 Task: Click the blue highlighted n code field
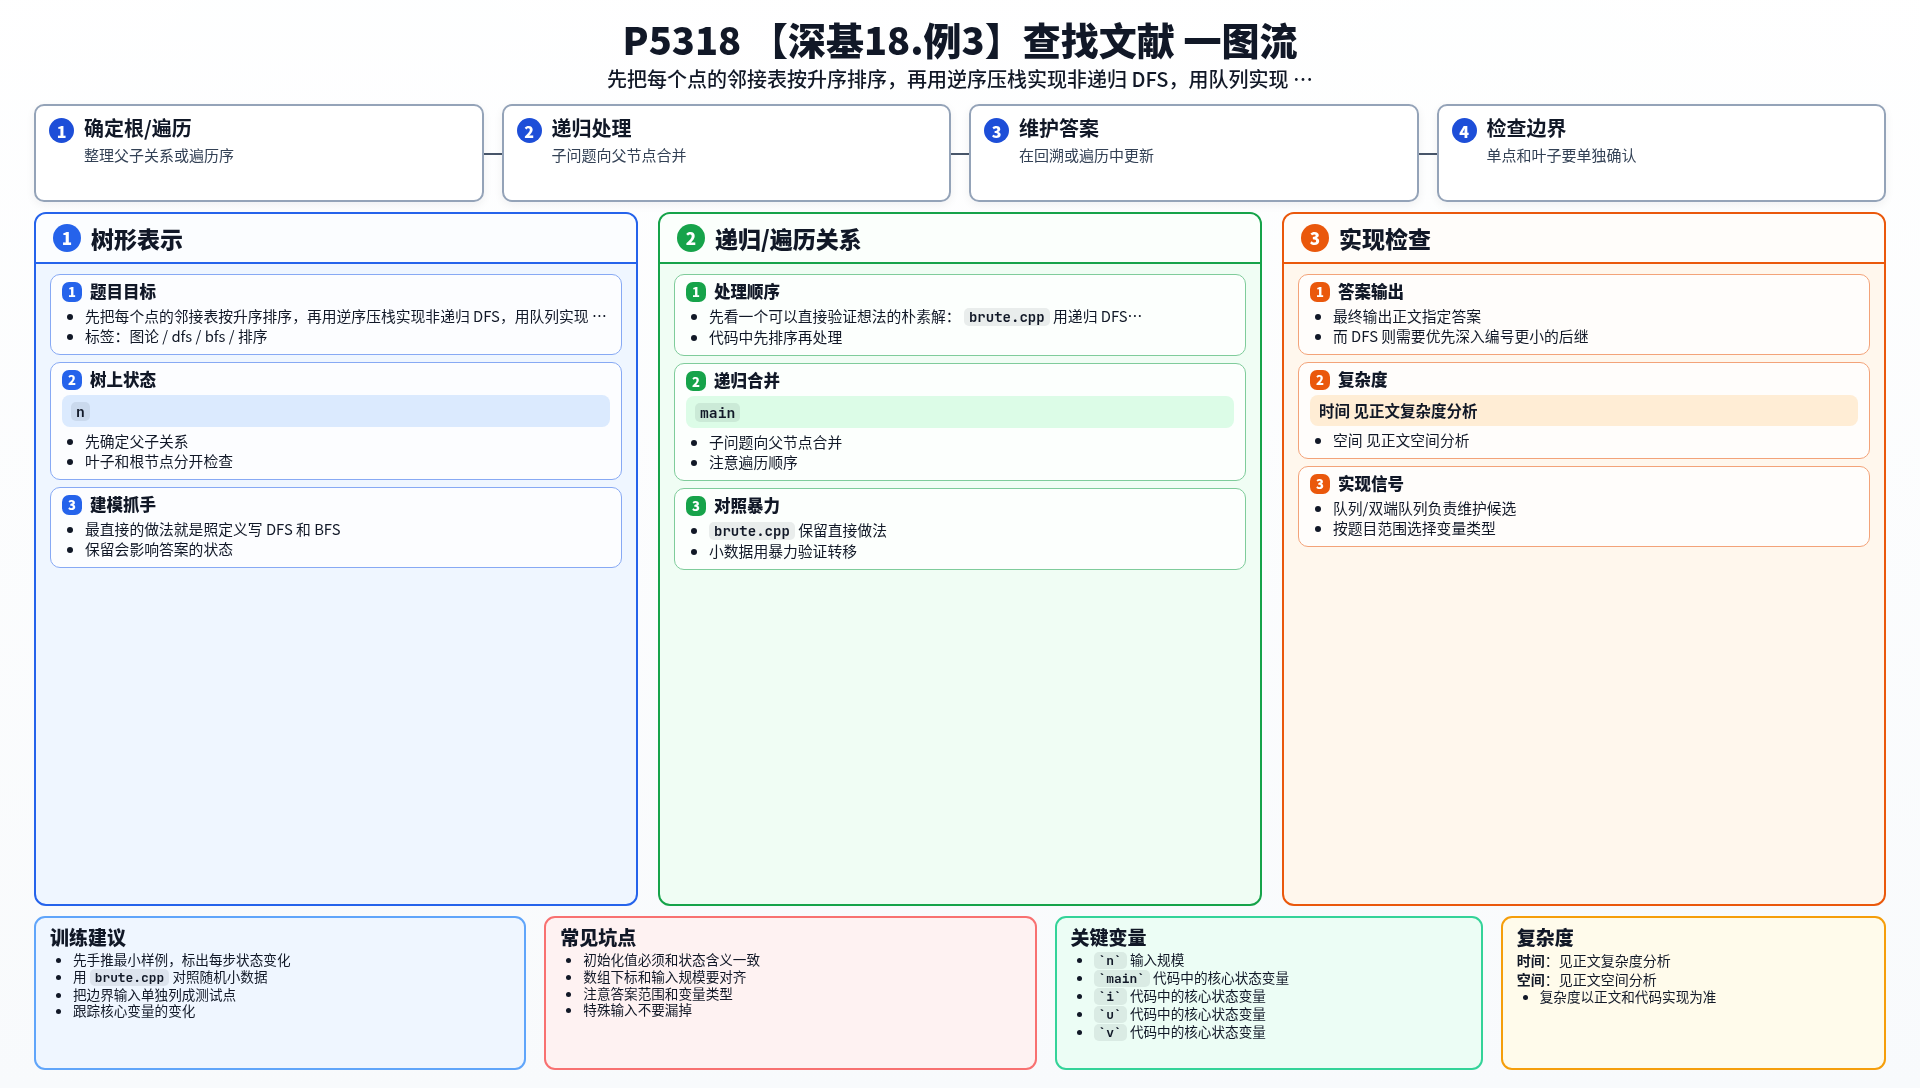coord(336,411)
